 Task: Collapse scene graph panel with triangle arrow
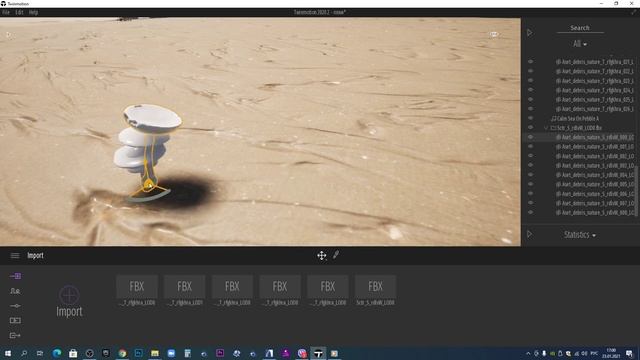[529, 33]
